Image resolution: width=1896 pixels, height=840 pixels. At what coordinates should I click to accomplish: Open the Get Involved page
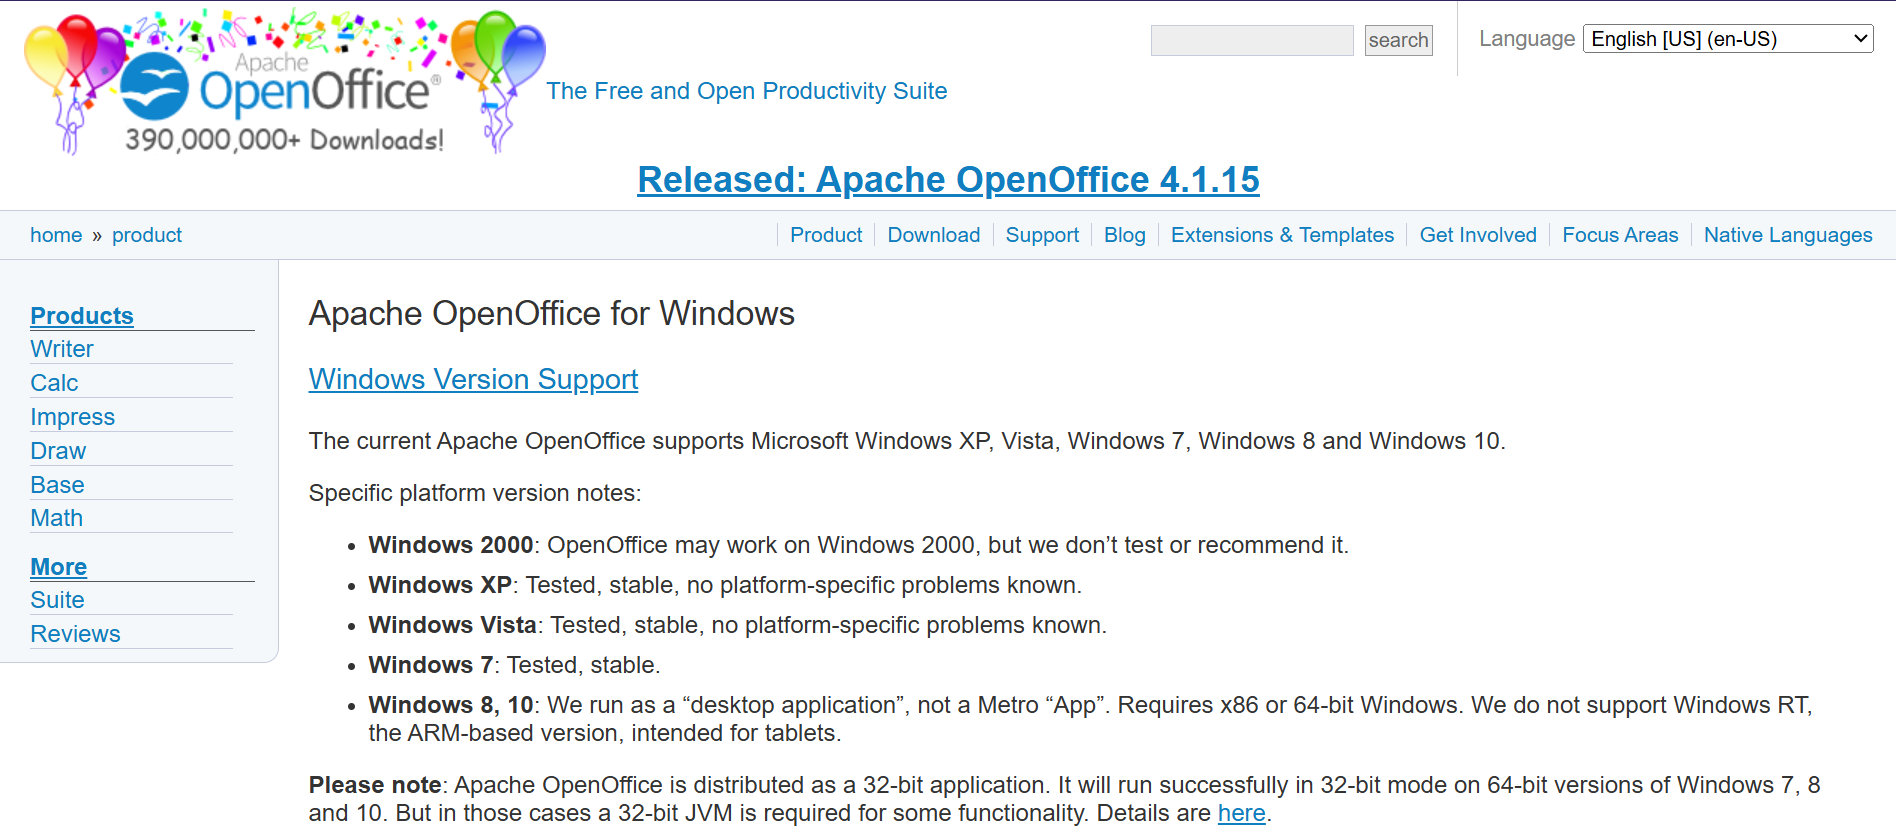point(1478,235)
